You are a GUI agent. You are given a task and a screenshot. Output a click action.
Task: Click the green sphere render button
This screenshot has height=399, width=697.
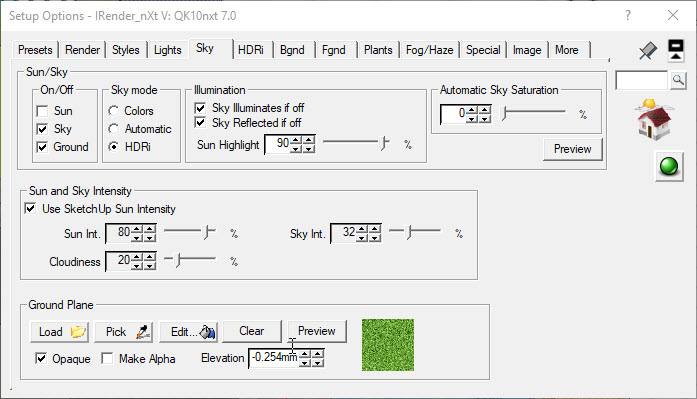[x=669, y=167]
